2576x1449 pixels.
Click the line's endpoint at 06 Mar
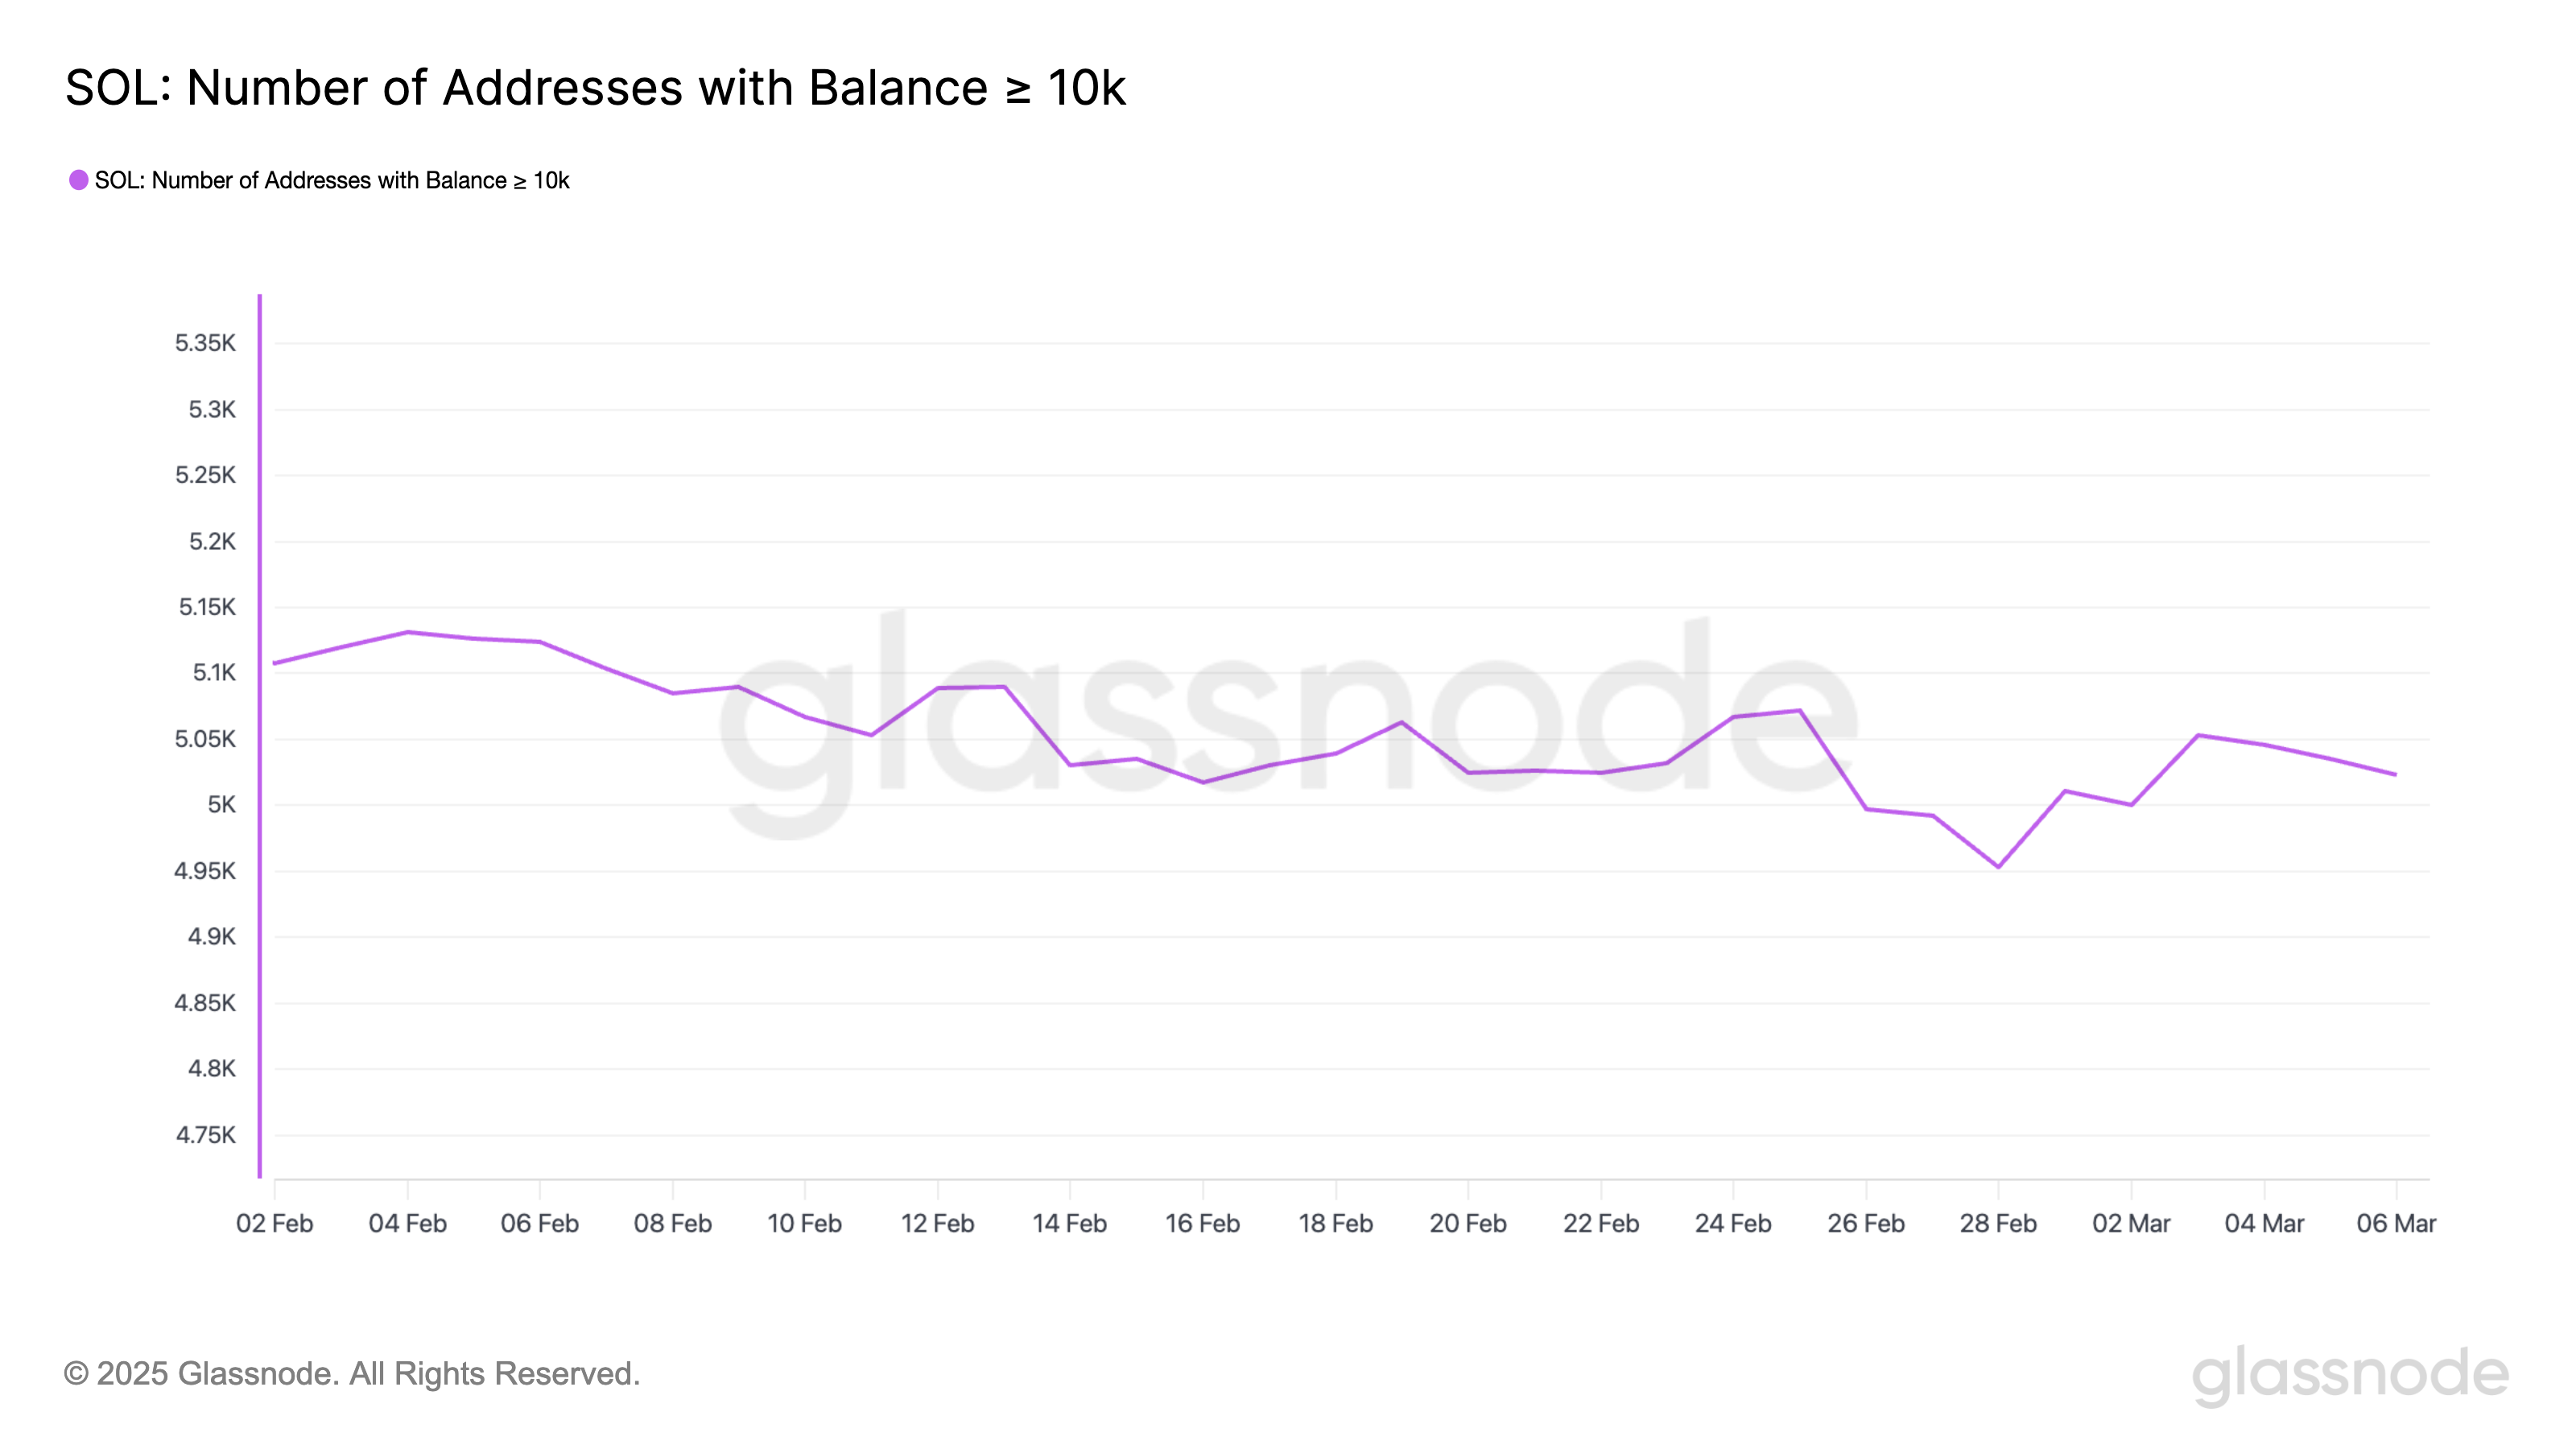2395,774
